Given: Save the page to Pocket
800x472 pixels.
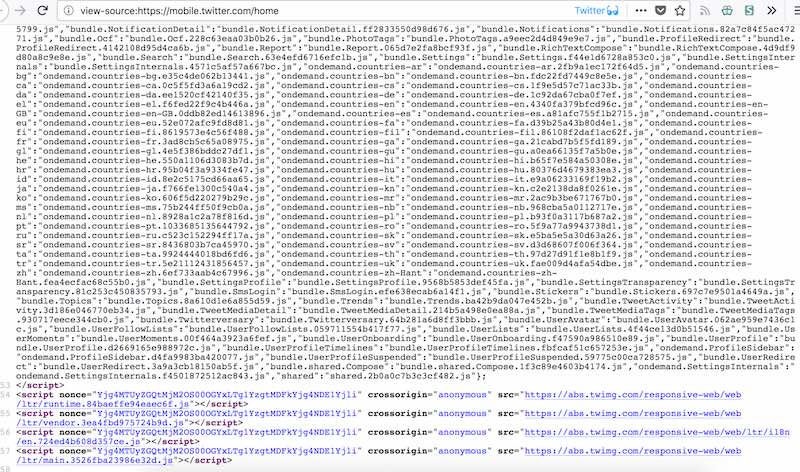Looking at the screenshot, I should pyautogui.click(x=660, y=10).
